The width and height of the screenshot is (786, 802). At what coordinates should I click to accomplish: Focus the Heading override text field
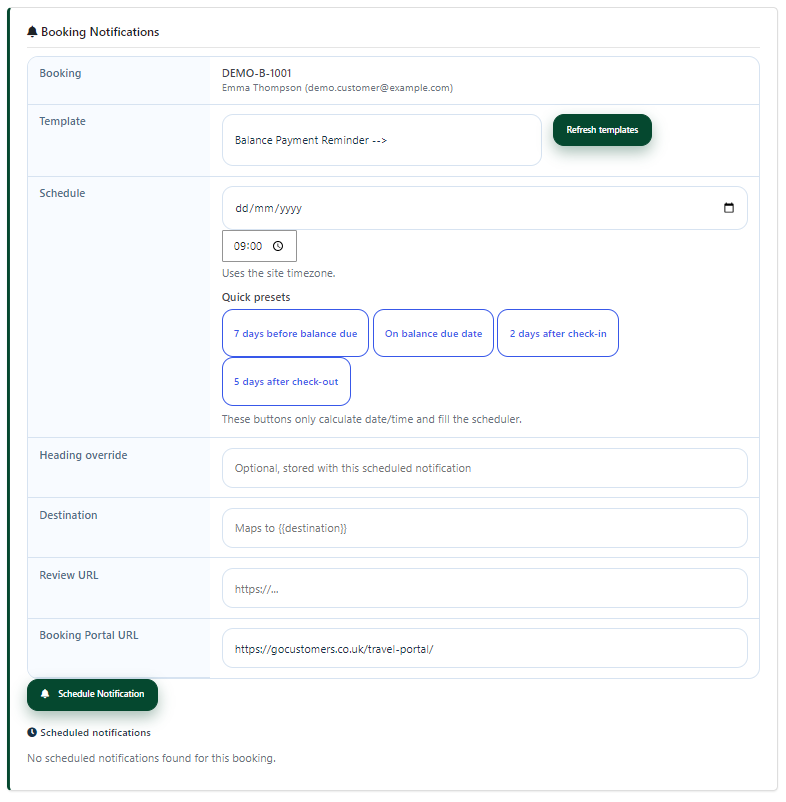[484, 468]
